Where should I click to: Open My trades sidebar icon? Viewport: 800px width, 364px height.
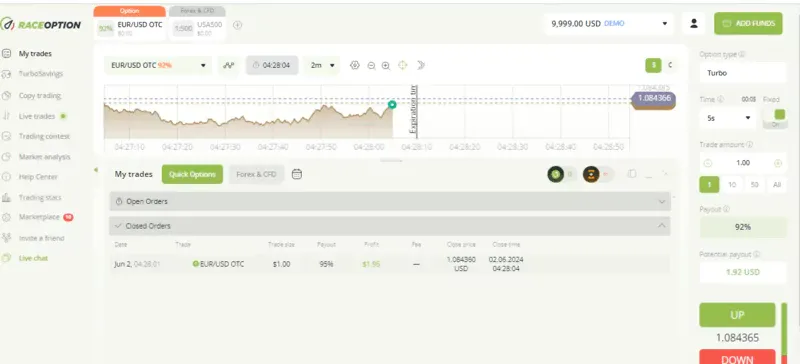pyautogui.click(x=6, y=53)
